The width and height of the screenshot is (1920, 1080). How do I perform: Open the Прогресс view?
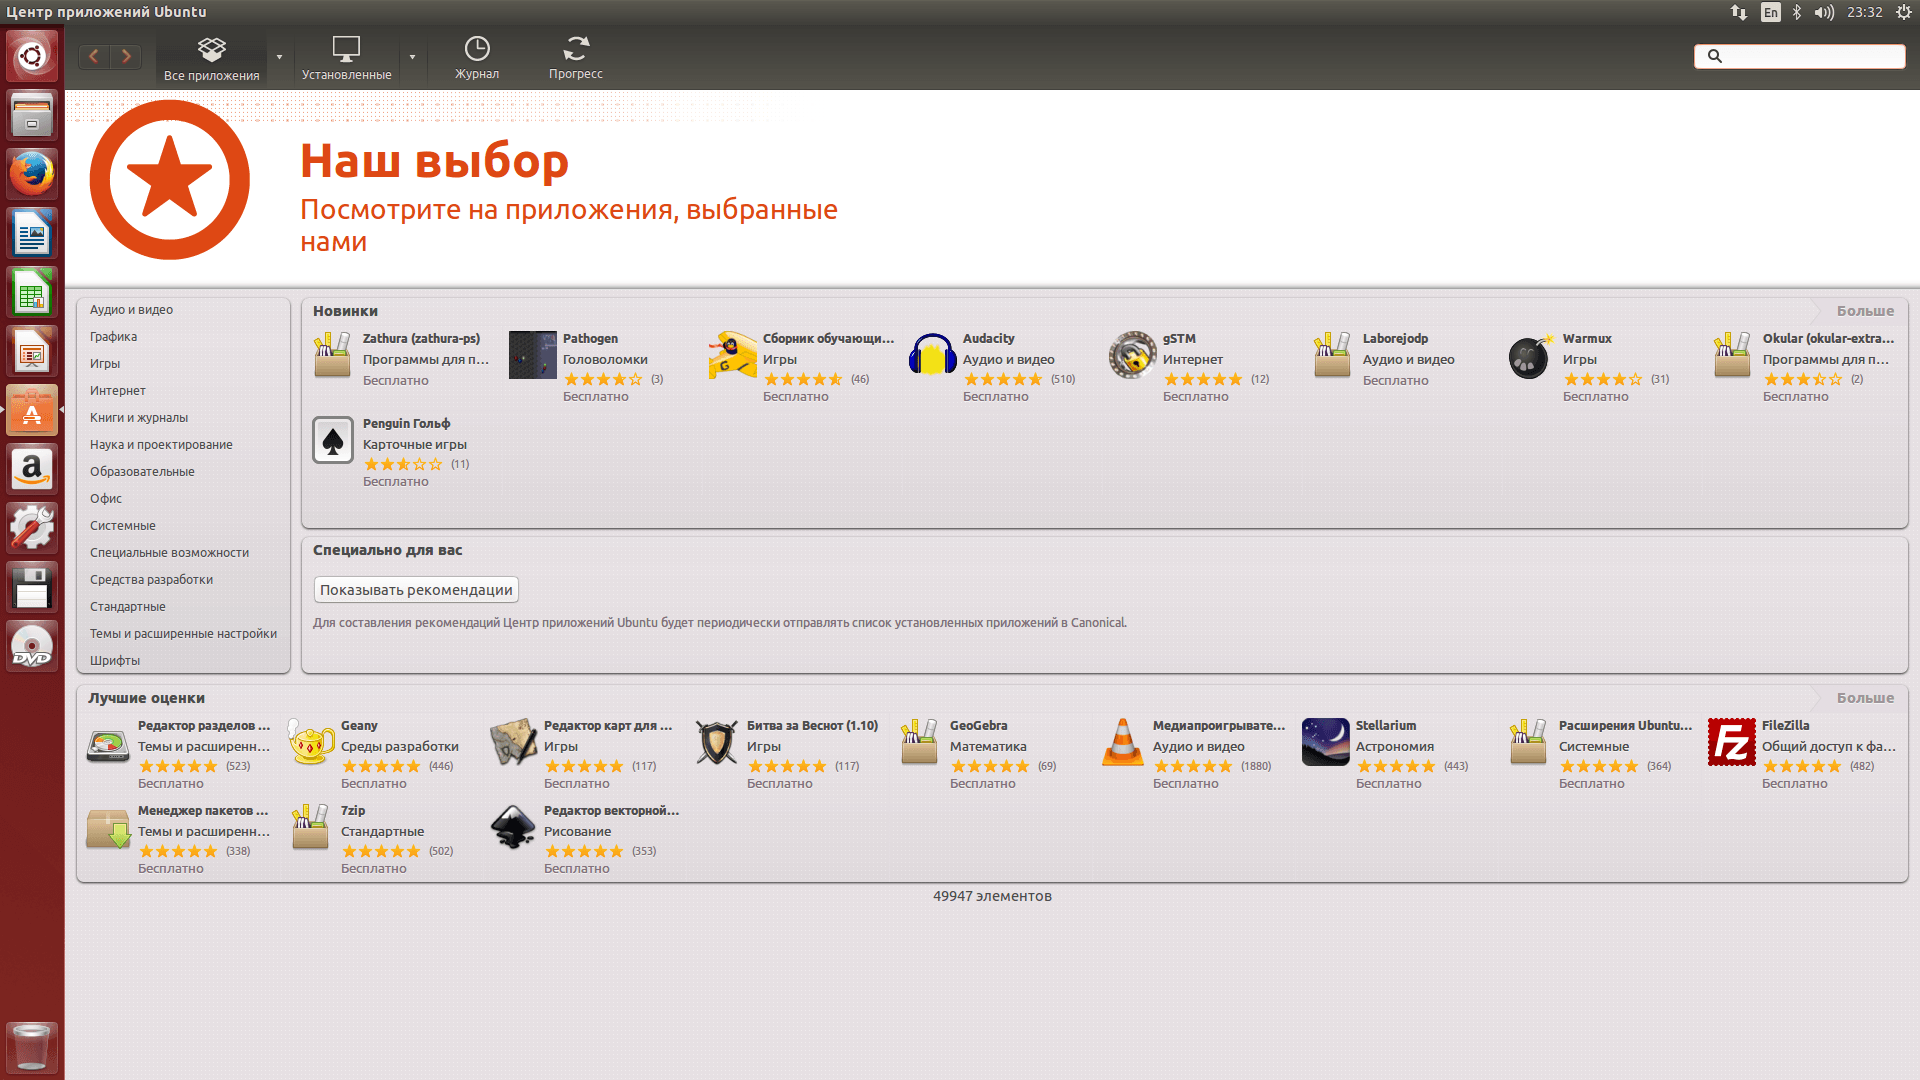[576, 58]
